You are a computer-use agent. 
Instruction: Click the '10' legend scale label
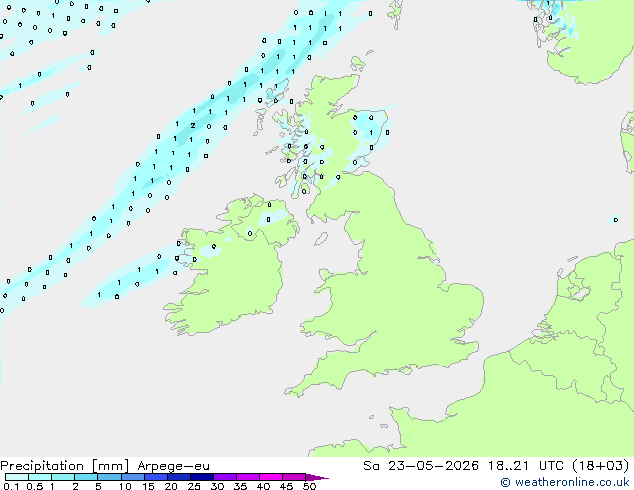(125, 486)
